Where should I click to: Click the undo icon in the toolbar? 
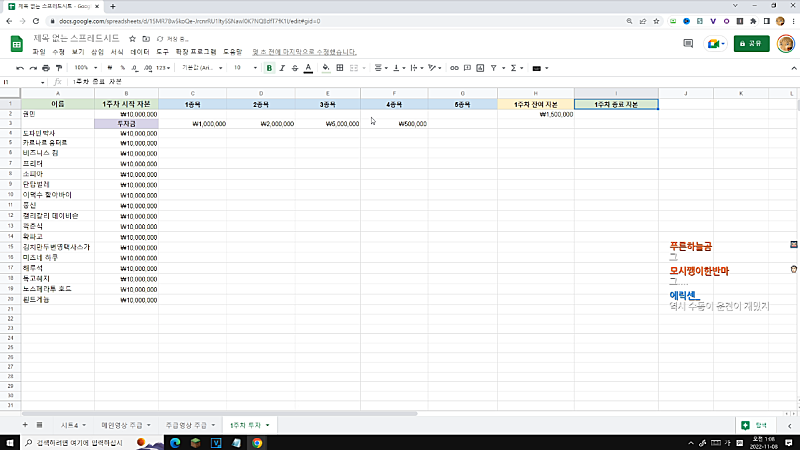coord(19,68)
